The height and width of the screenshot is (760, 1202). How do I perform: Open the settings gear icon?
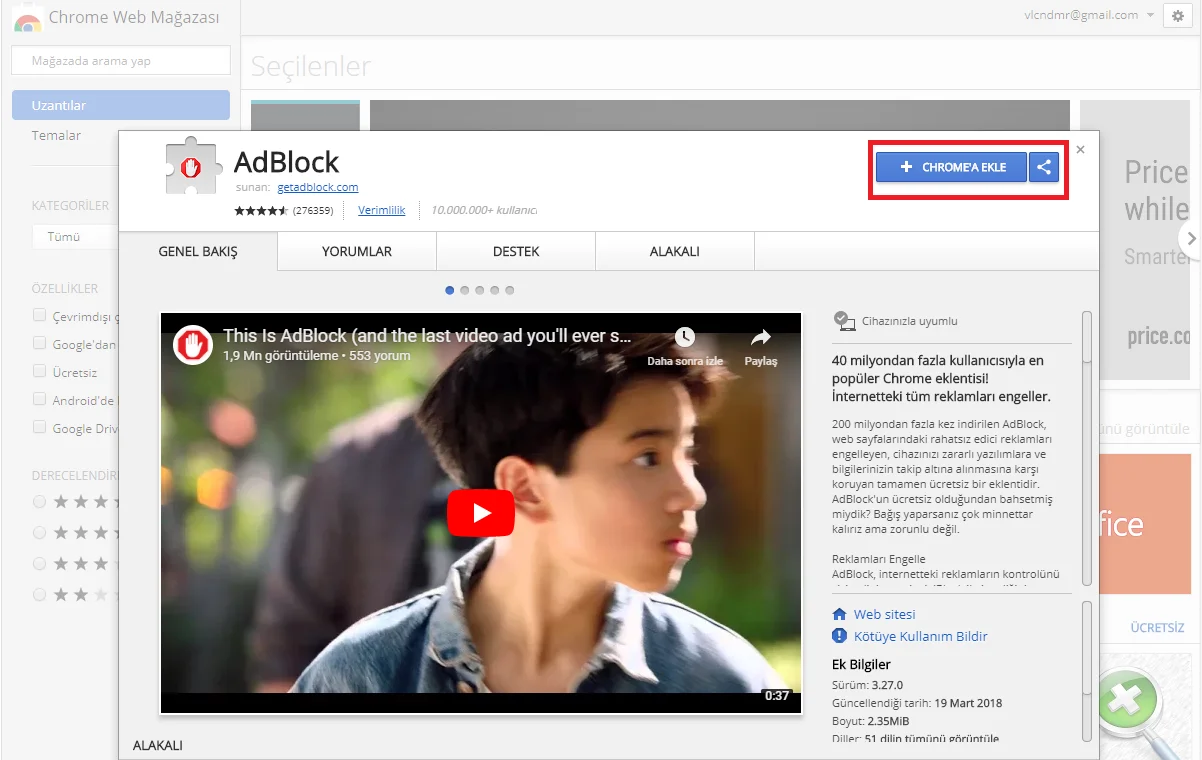(1177, 16)
